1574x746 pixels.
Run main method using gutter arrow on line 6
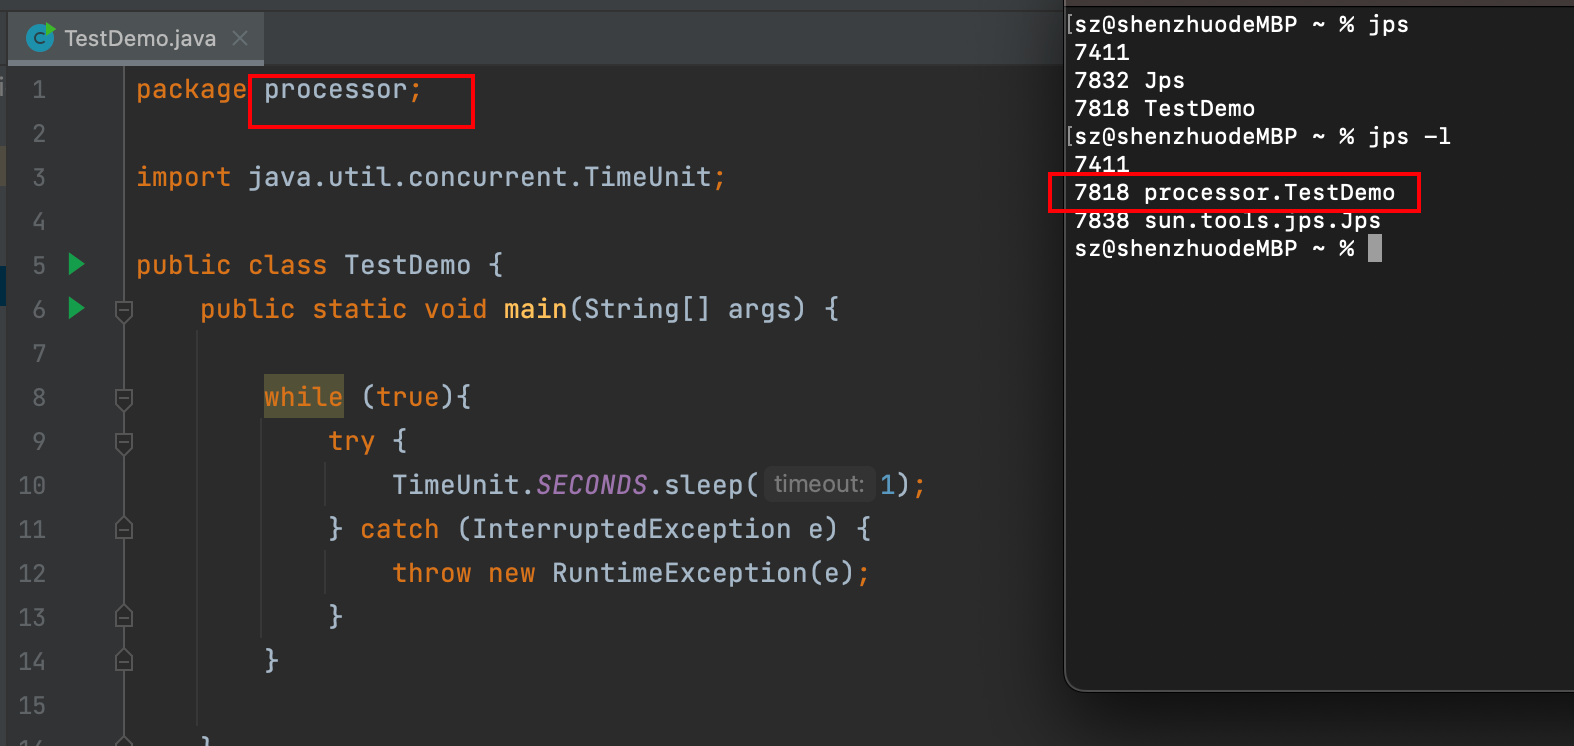tap(76, 308)
